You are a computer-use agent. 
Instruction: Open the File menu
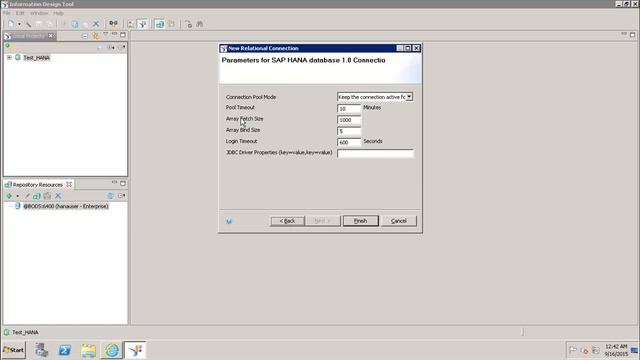point(7,13)
